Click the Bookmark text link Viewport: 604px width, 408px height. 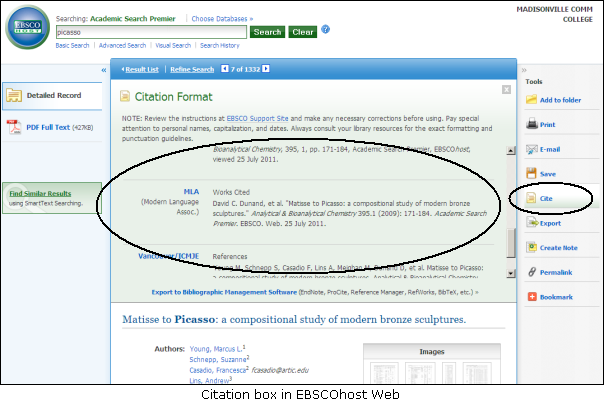click(556, 297)
